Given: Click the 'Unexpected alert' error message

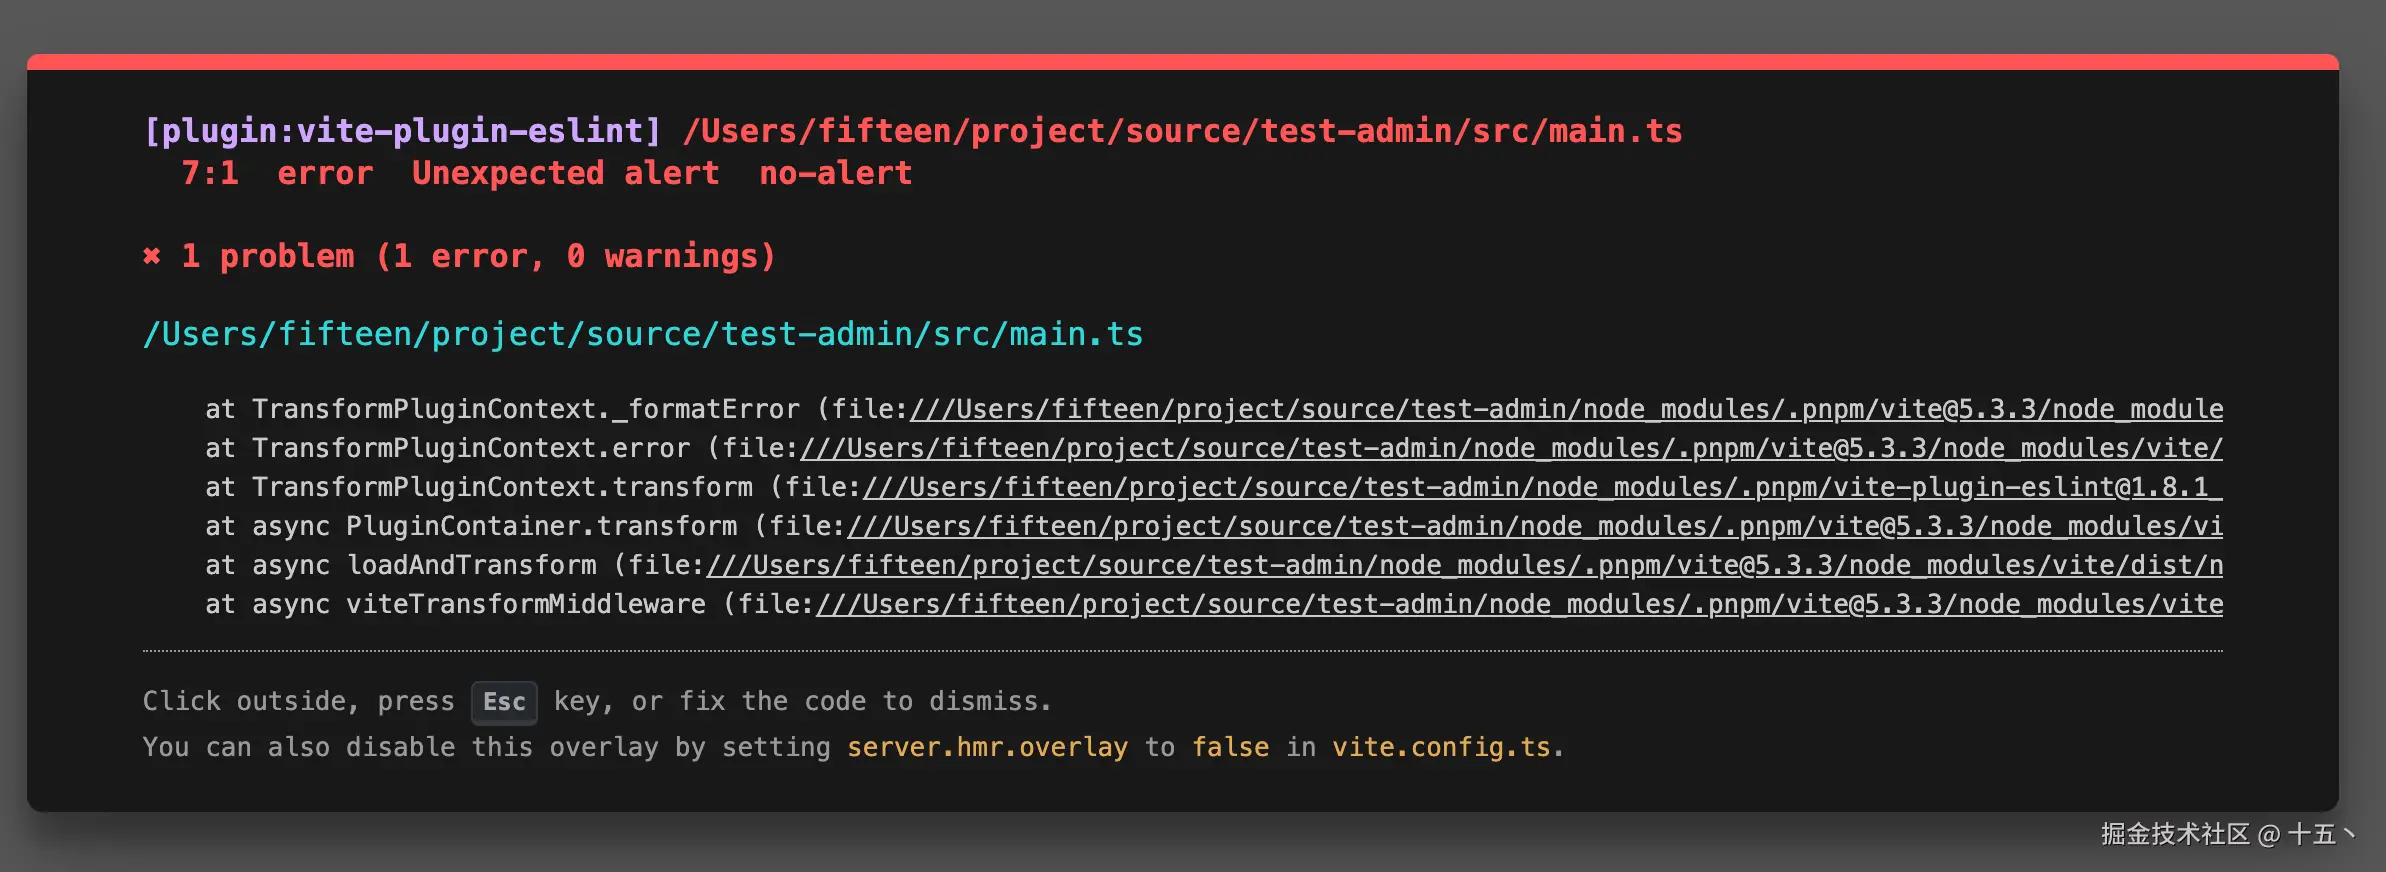Looking at the screenshot, I should pyautogui.click(x=565, y=174).
